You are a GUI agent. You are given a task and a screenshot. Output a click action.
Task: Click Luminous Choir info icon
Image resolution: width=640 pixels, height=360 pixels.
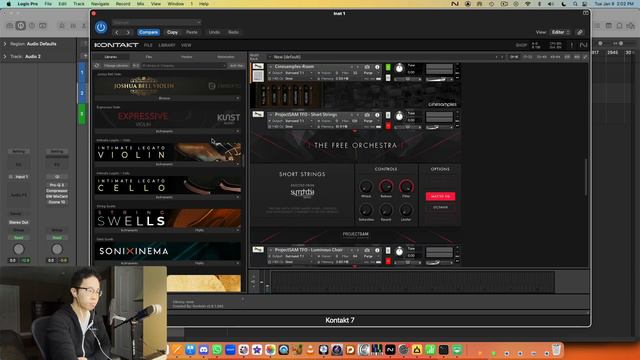[377, 250]
